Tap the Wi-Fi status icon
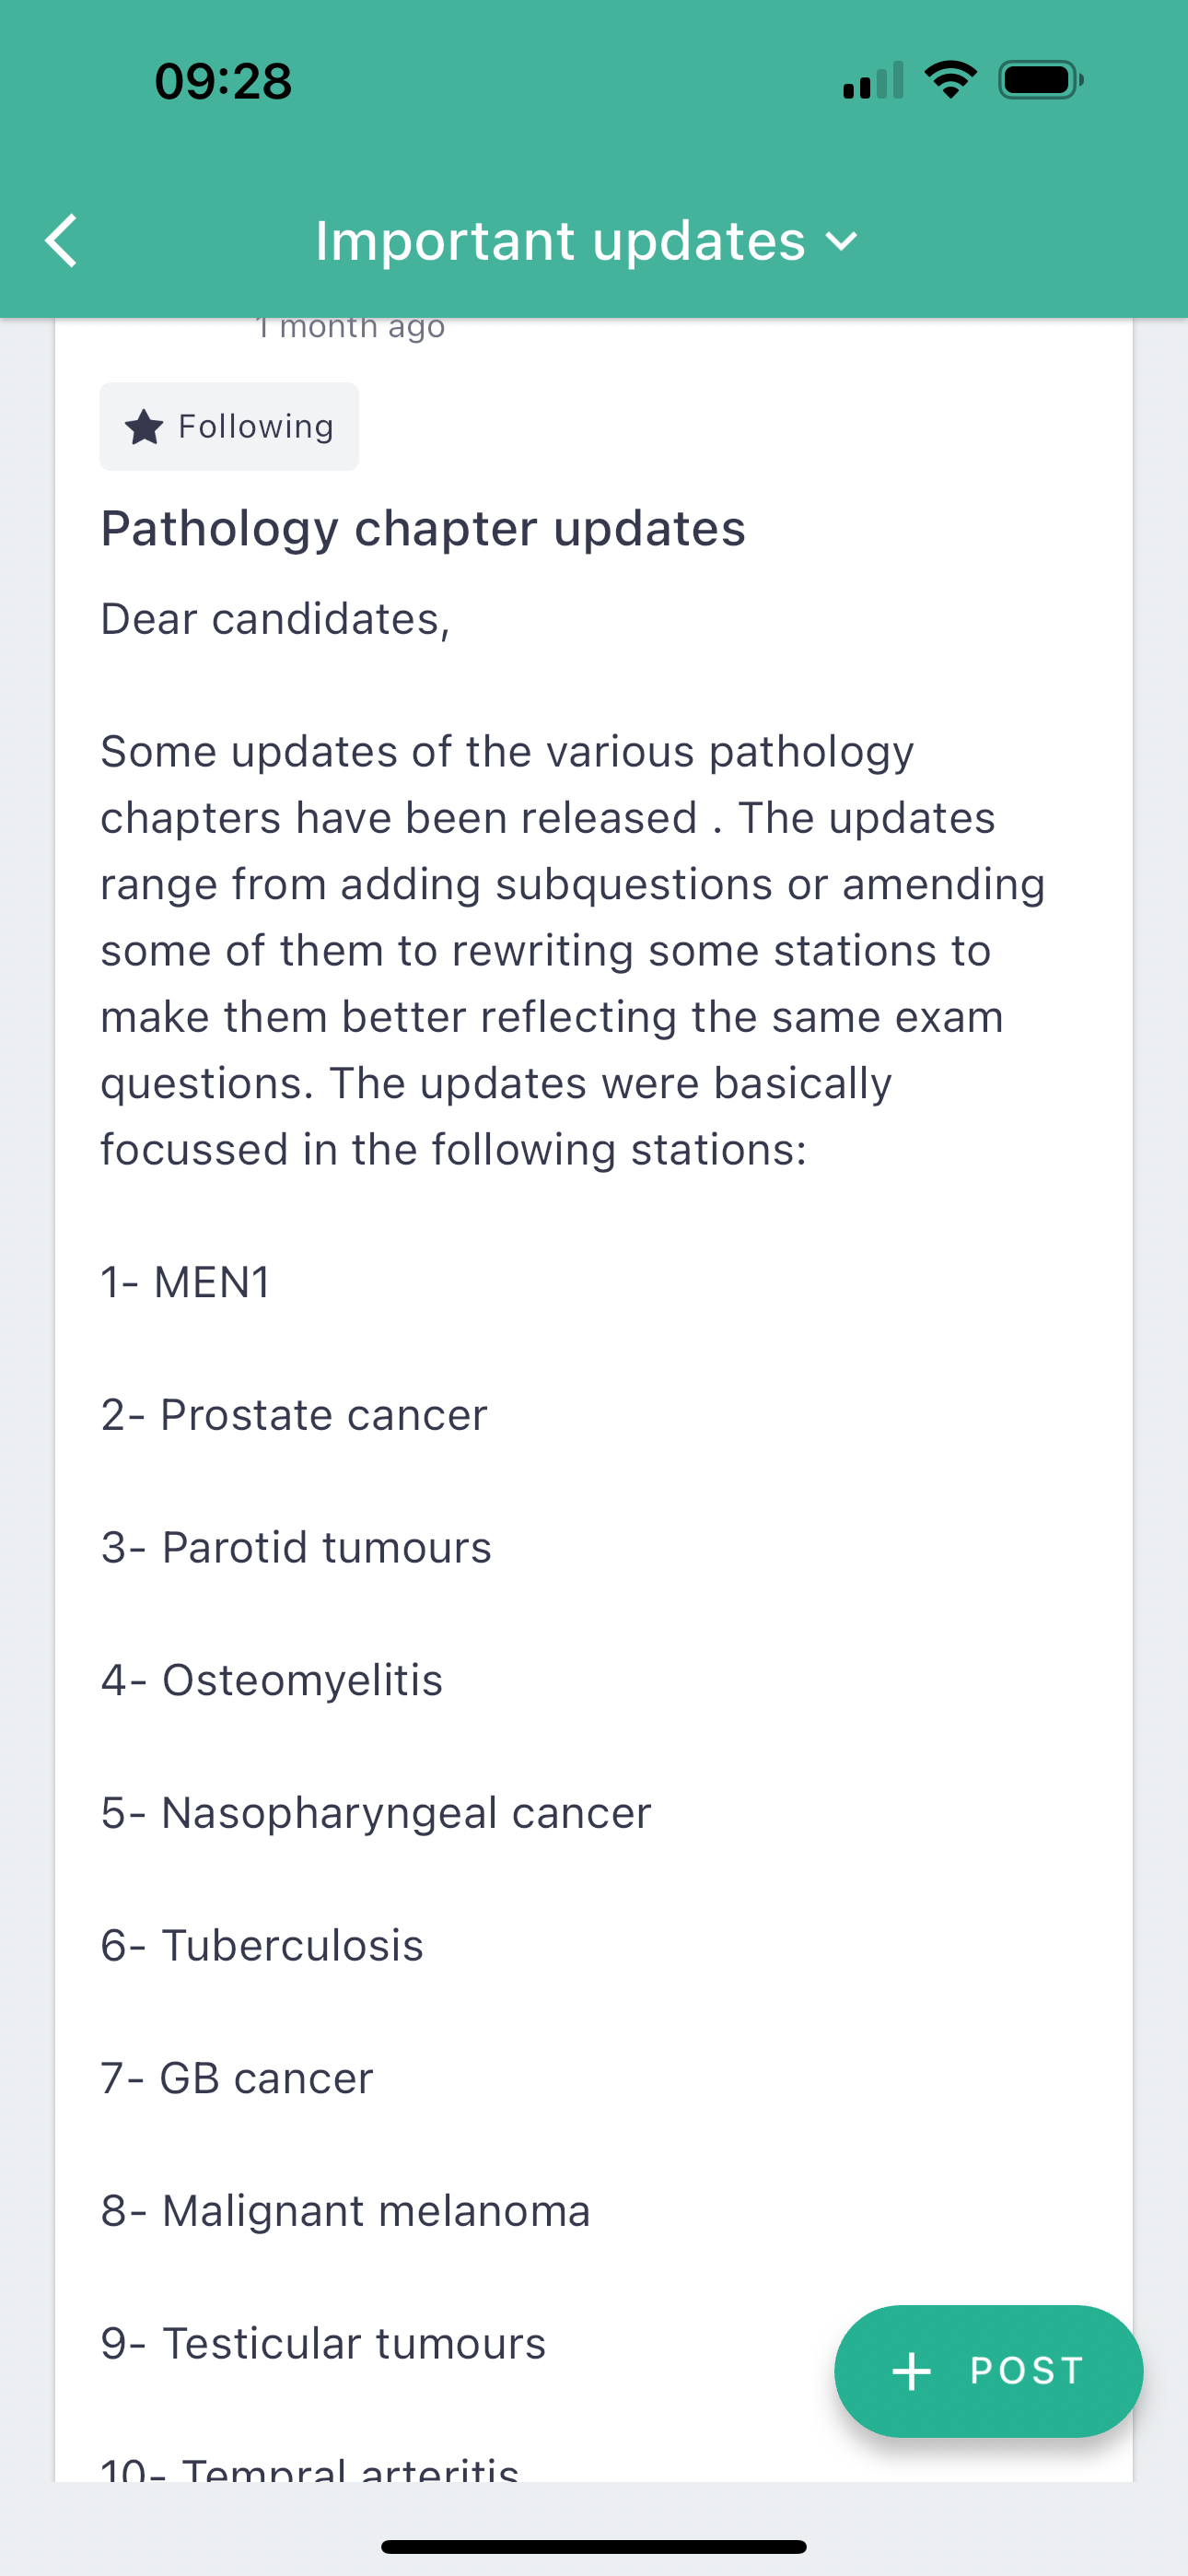Viewport: 1188px width, 2576px height. point(950,80)
